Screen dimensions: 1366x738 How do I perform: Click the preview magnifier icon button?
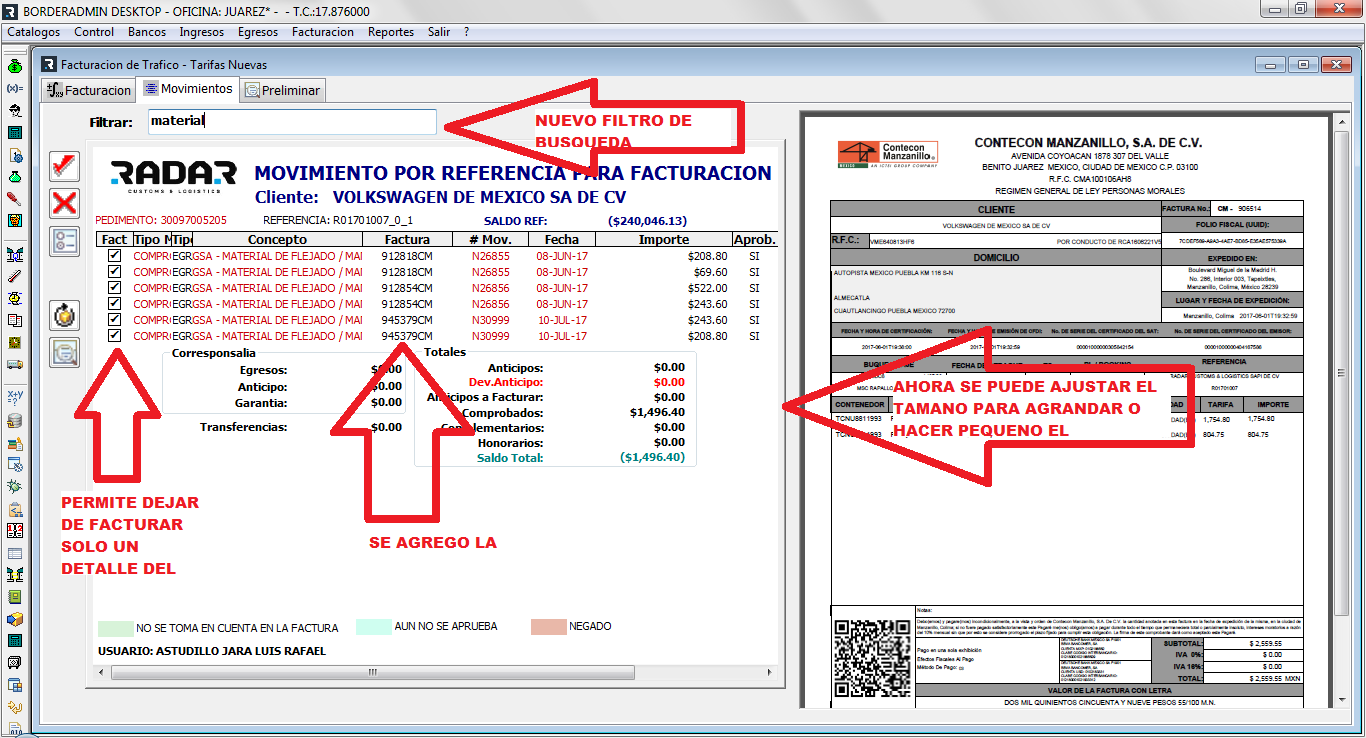tap(65, 353)
